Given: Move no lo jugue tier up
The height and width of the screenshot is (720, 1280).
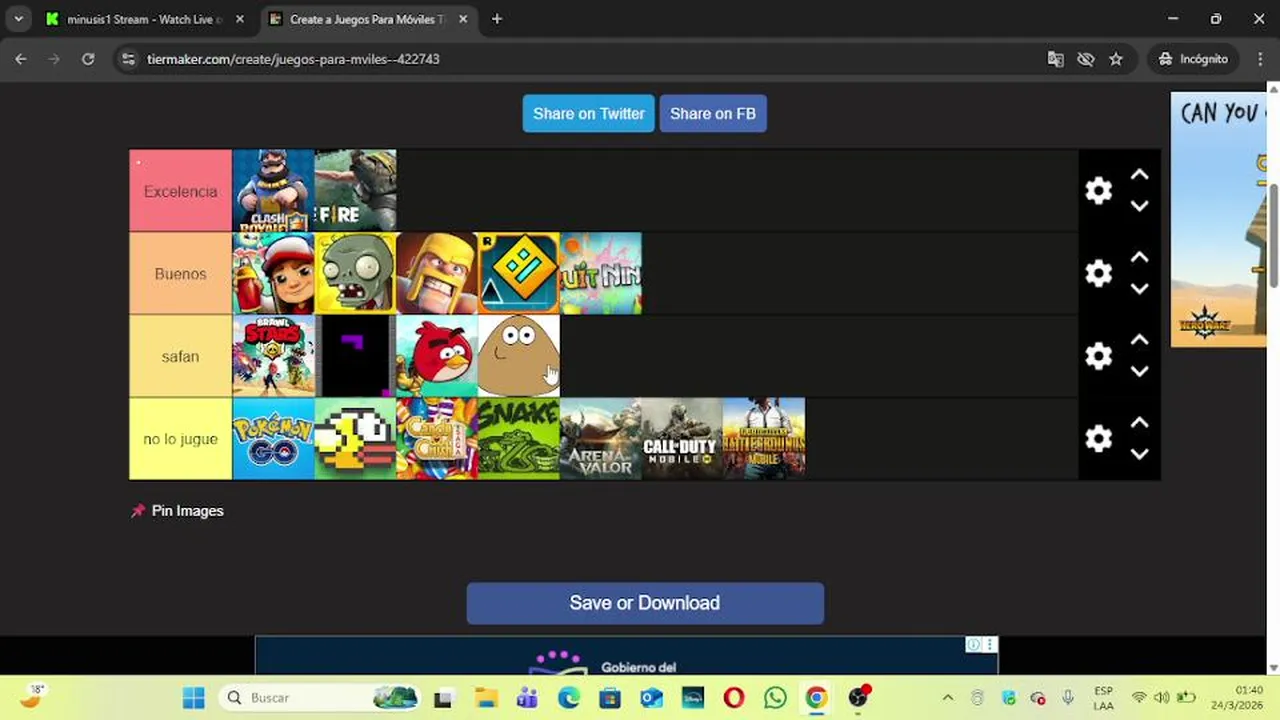Looking at the screenshot, I should coord(1139,423).
